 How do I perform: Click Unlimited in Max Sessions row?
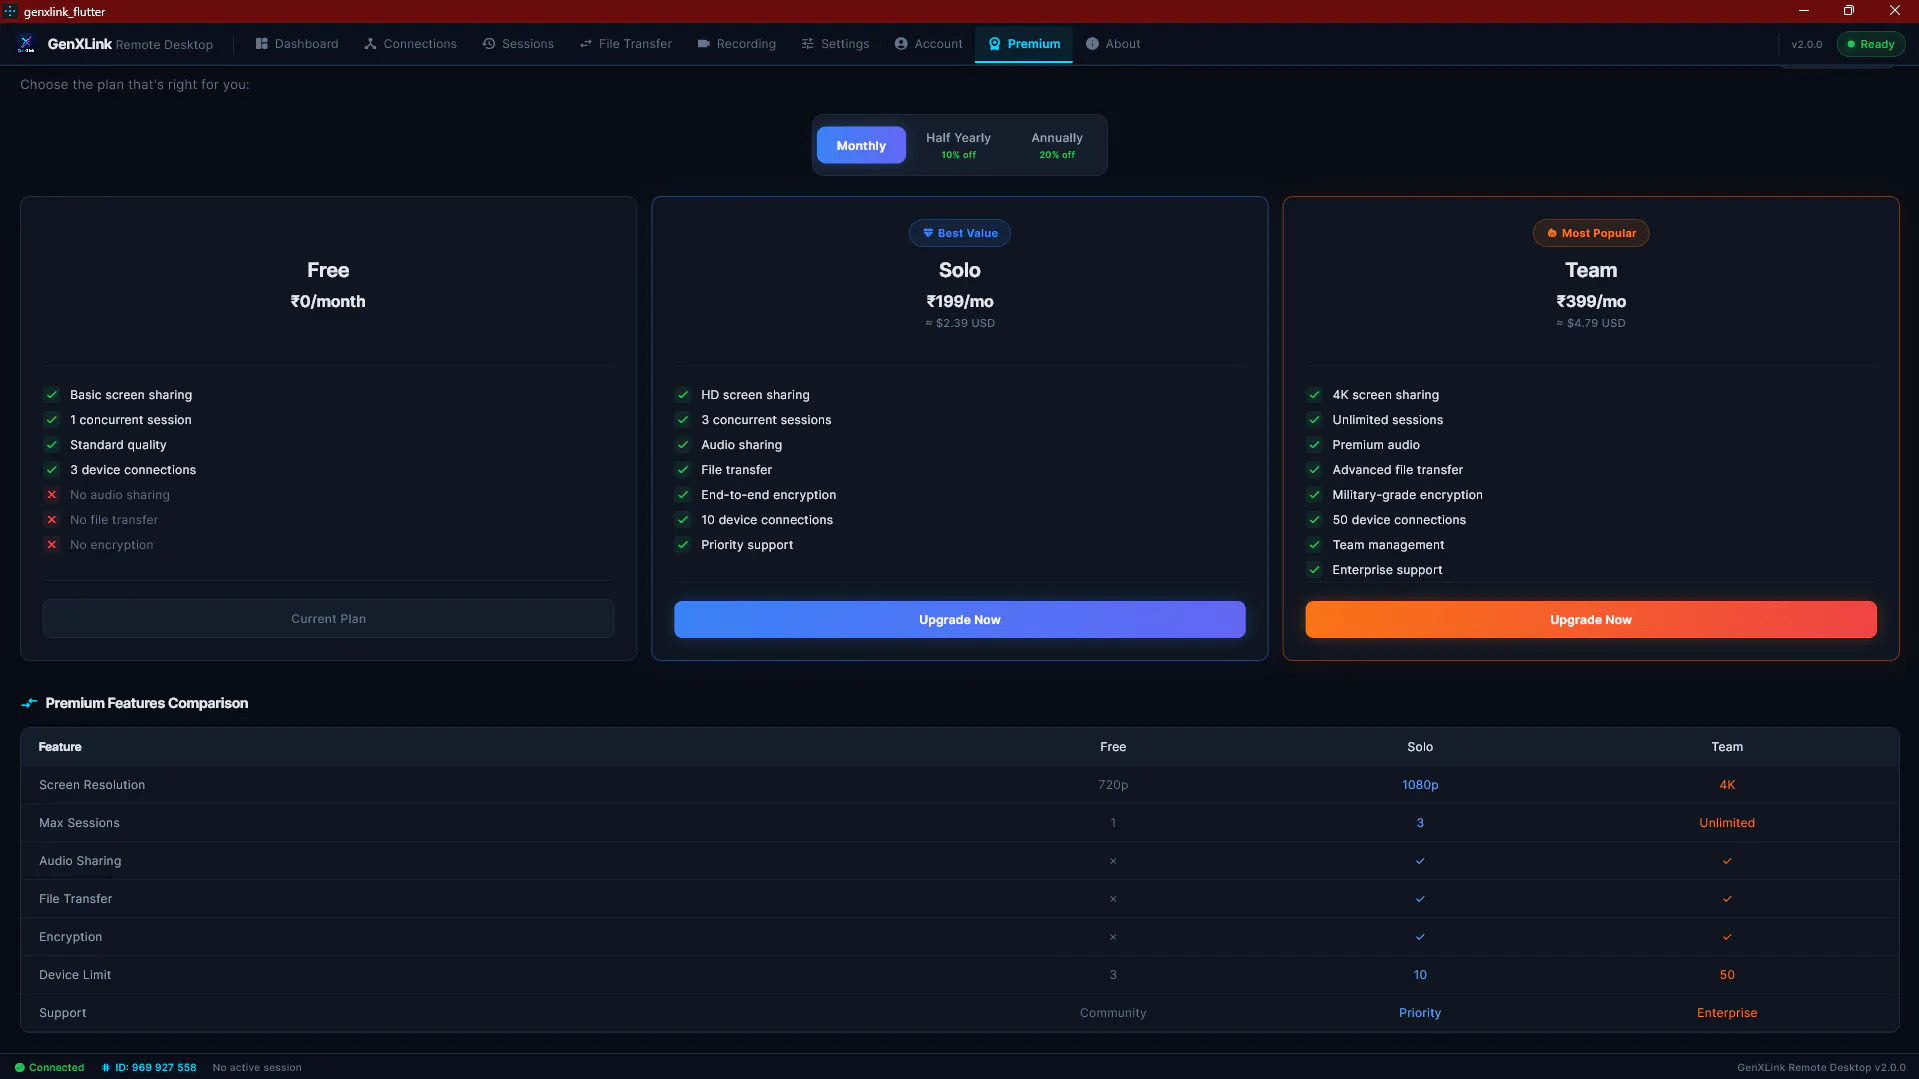pos(1727,823)
